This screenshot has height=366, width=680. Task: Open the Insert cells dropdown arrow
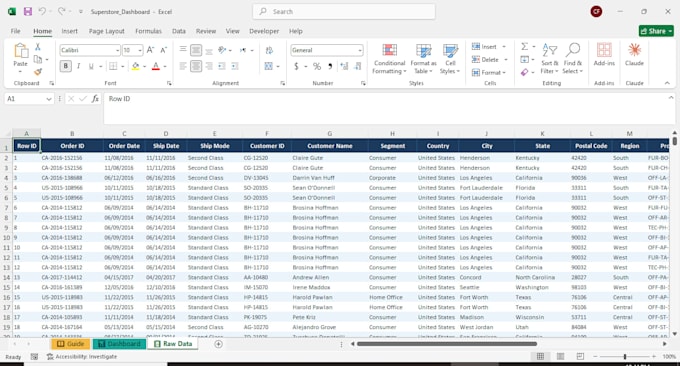(504, 46)
